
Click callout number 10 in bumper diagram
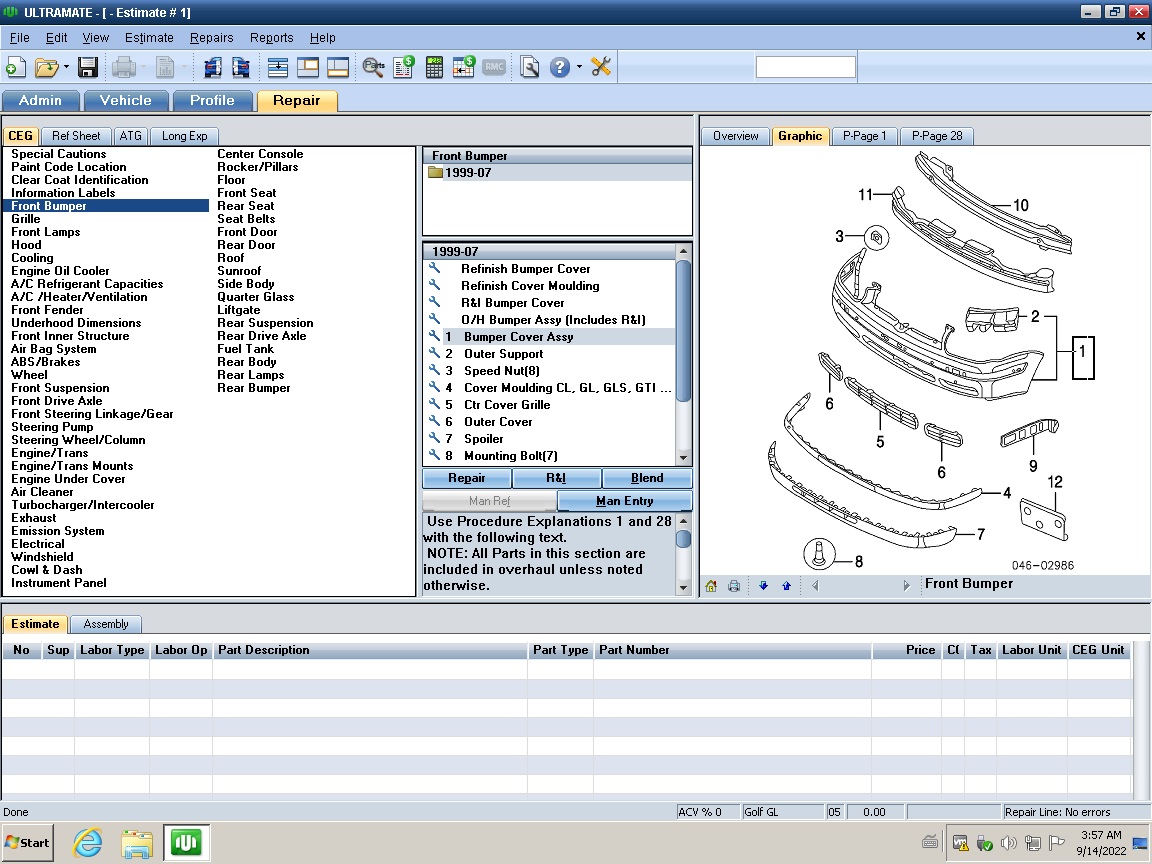(x=1020, y=206)
